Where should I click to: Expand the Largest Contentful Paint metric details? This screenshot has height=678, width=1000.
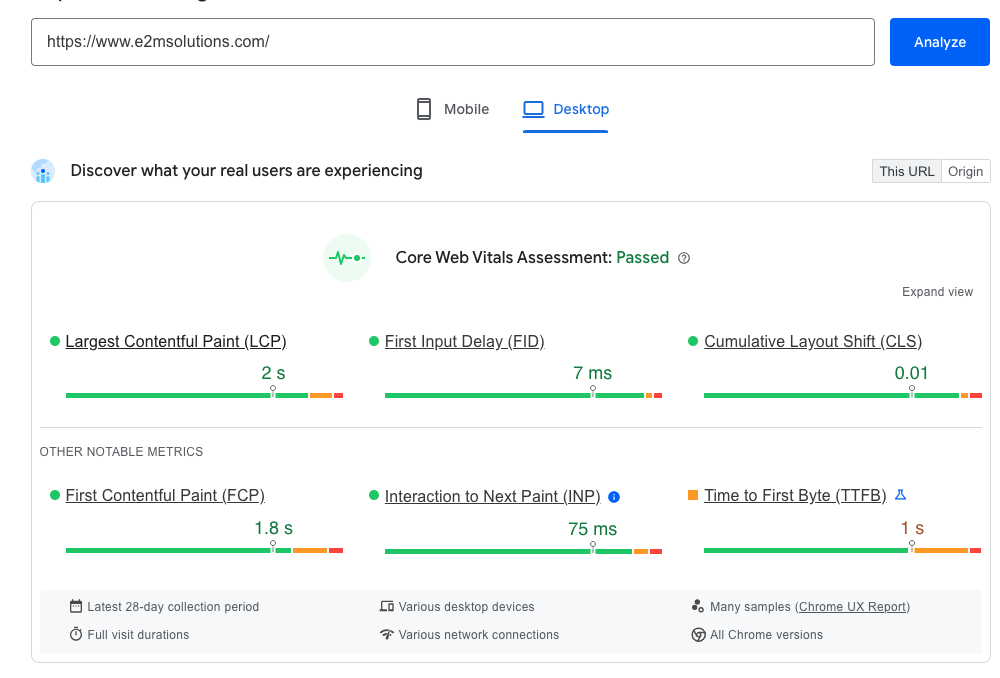(x=175, y=341)
